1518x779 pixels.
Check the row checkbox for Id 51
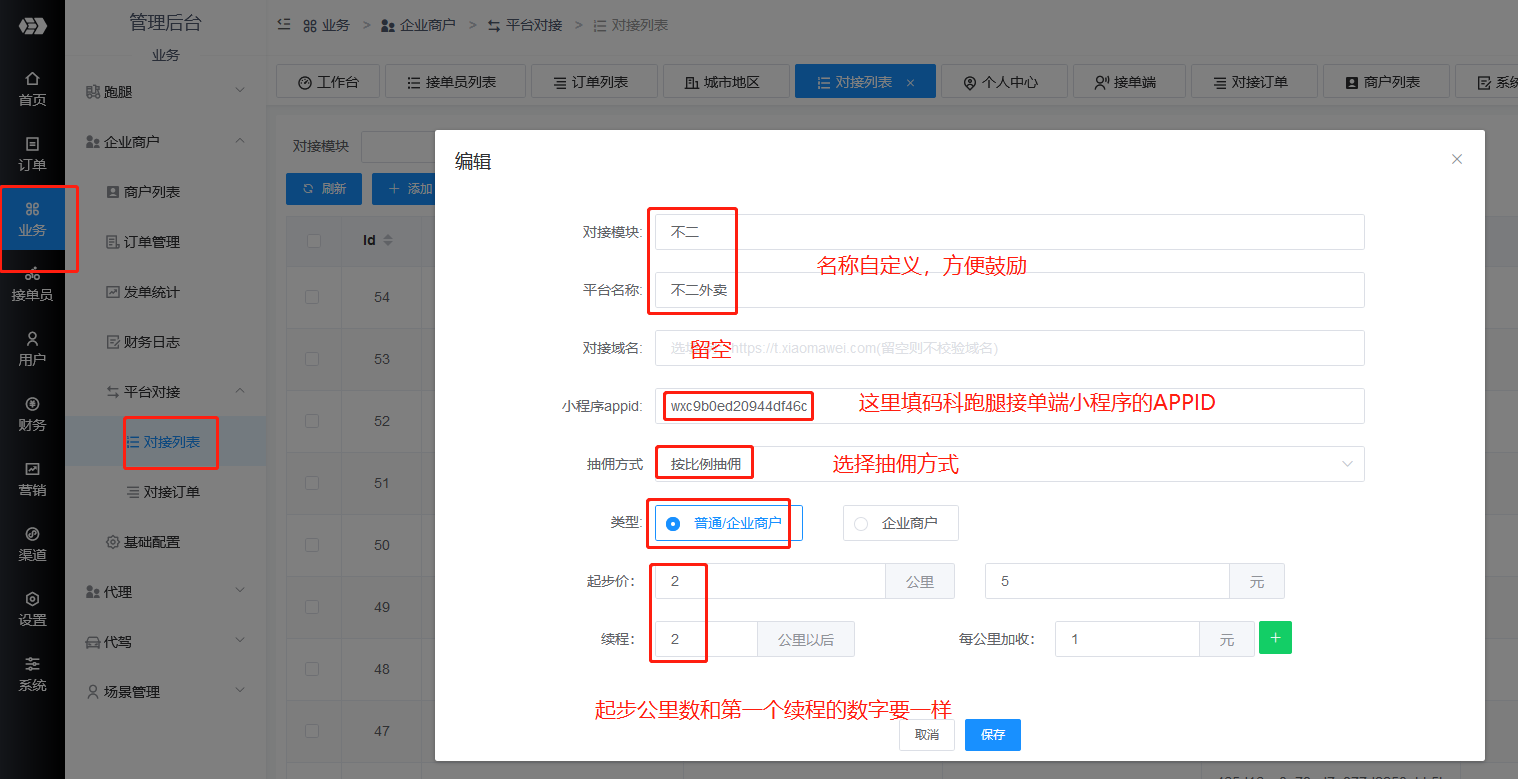(x=313, y=483)
